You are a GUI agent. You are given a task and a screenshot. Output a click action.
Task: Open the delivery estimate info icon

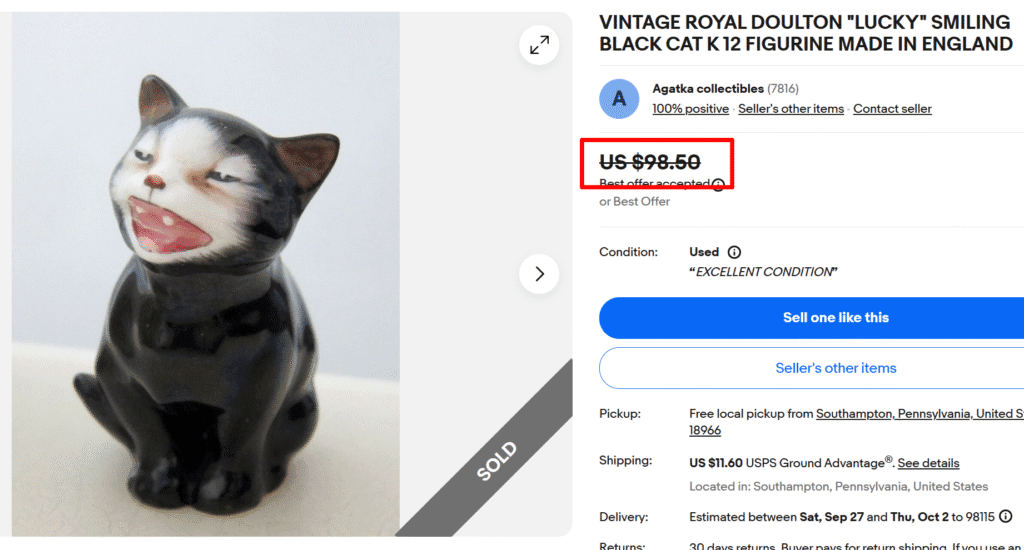[1005, 517]
